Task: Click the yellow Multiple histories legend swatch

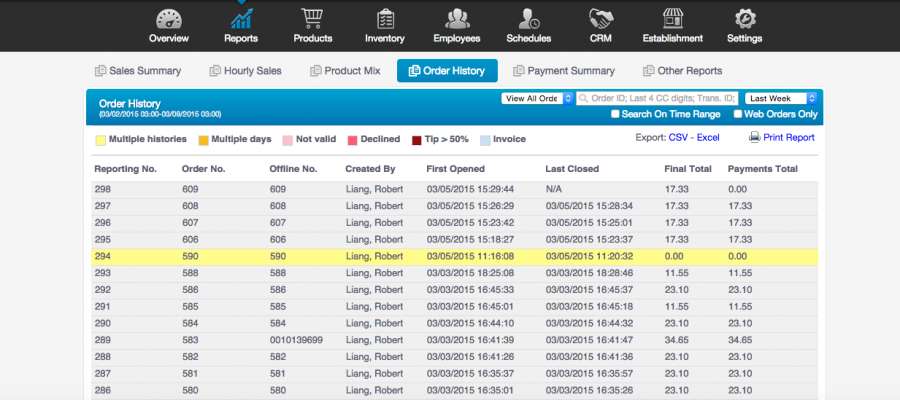Action: click(x=100, y=140)
